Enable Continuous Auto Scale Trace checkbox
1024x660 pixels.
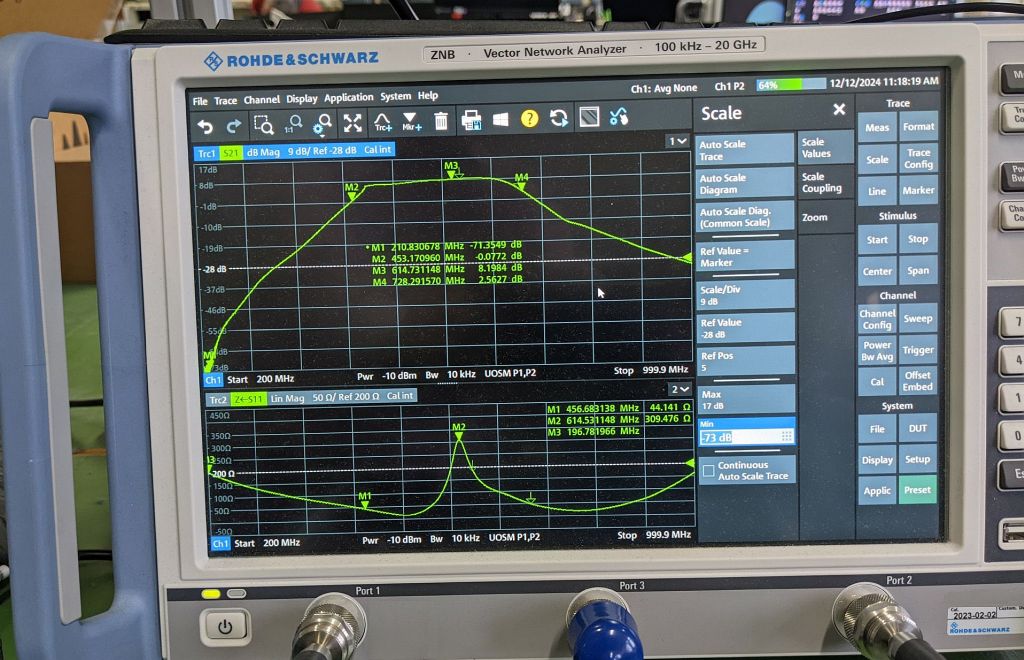click(708, 470)
